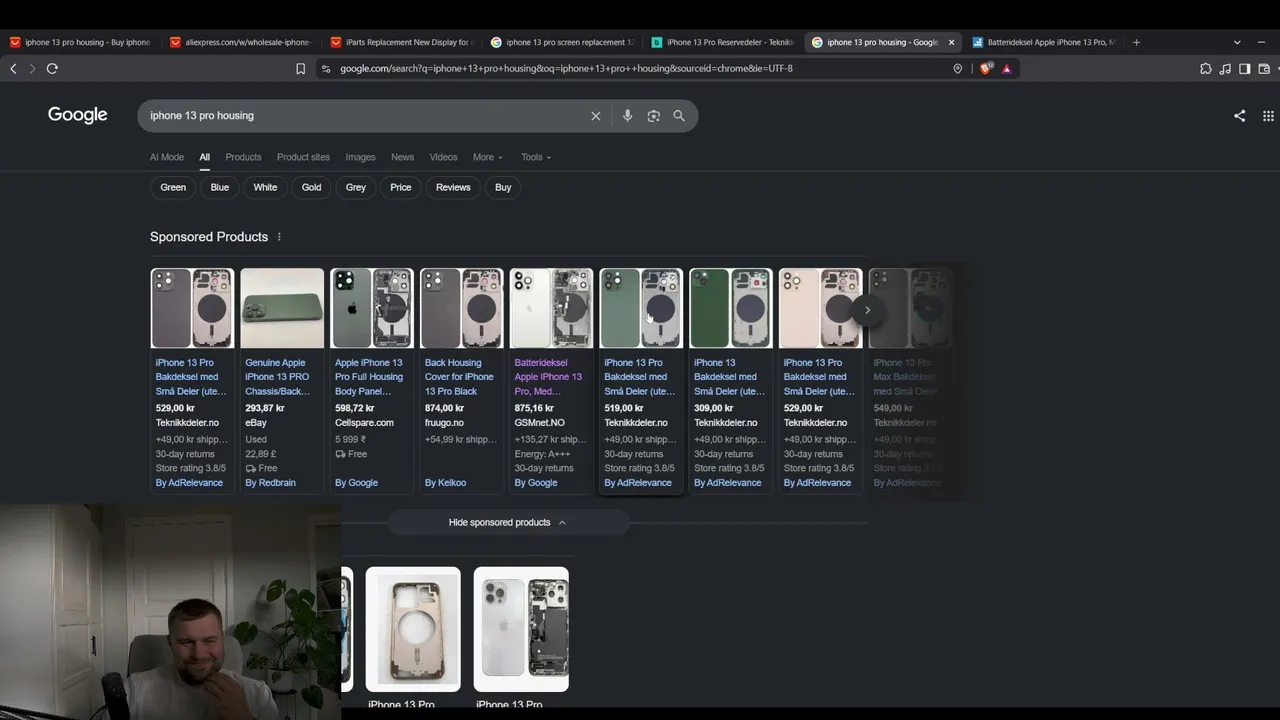Click the location permission icon in address bar

[957, 69]
